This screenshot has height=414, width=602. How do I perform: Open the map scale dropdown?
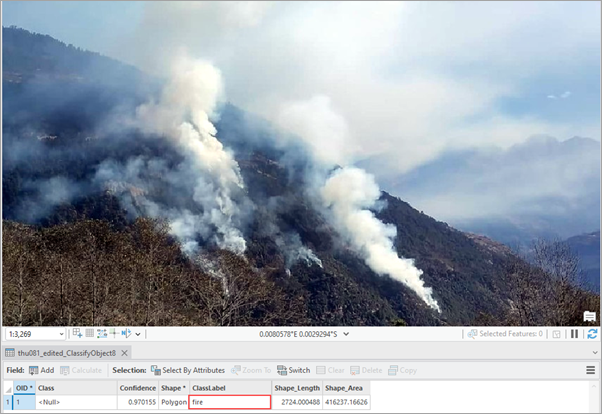tap(61, 334)
